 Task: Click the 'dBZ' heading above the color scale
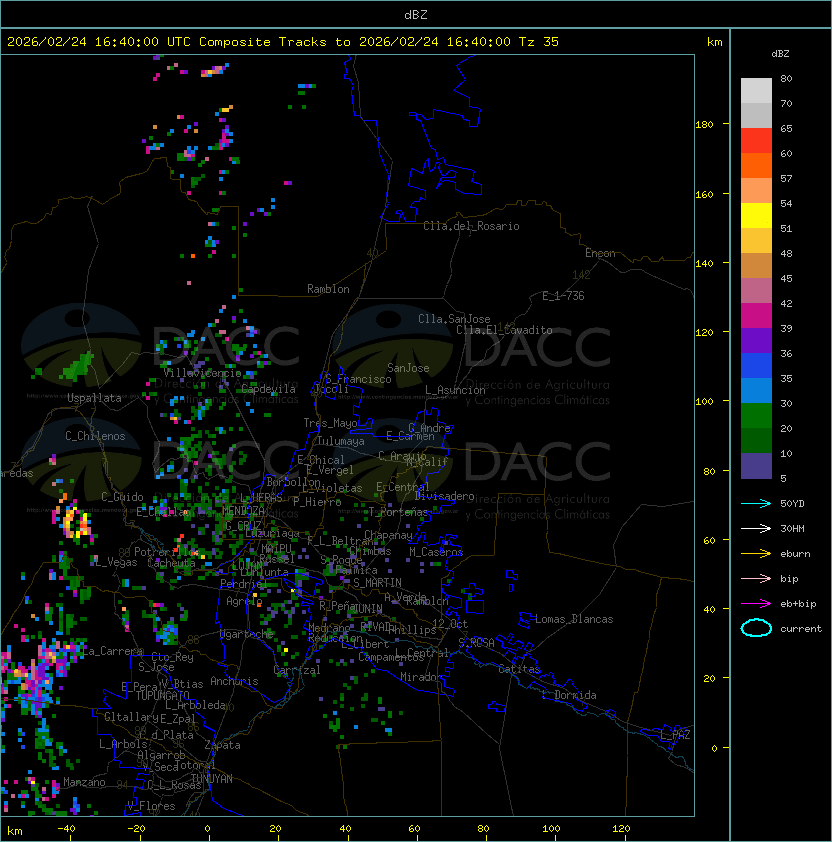tap(780, 54)
